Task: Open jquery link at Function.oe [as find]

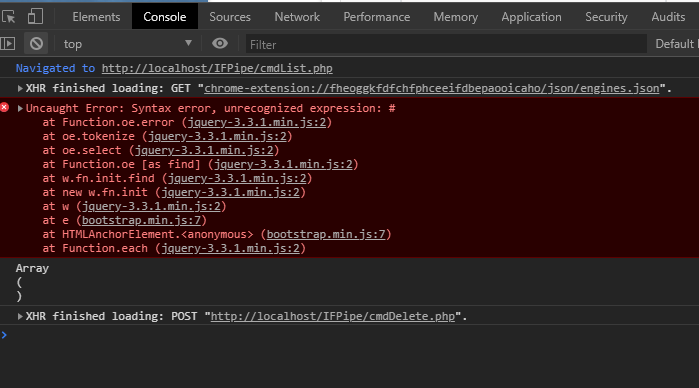Action: [x=283, y=164]
